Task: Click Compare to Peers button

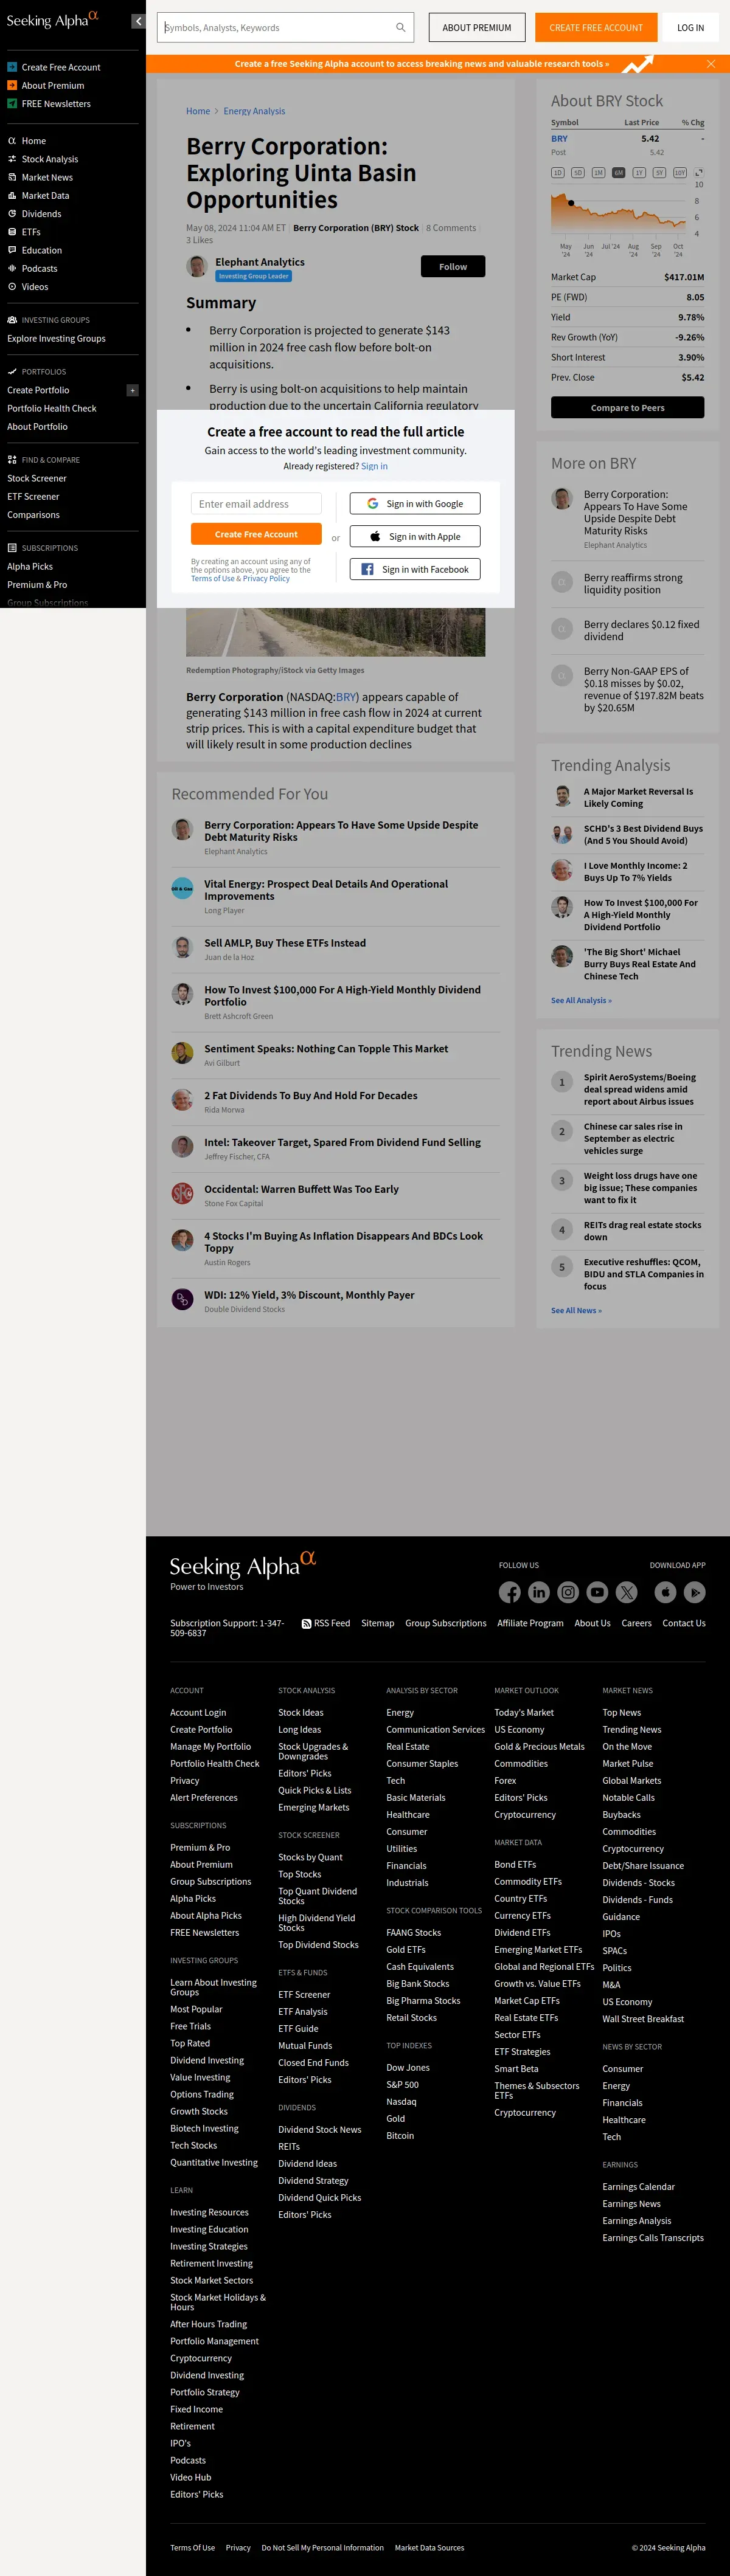Action: pyautogui.click(x=628, y=407)
